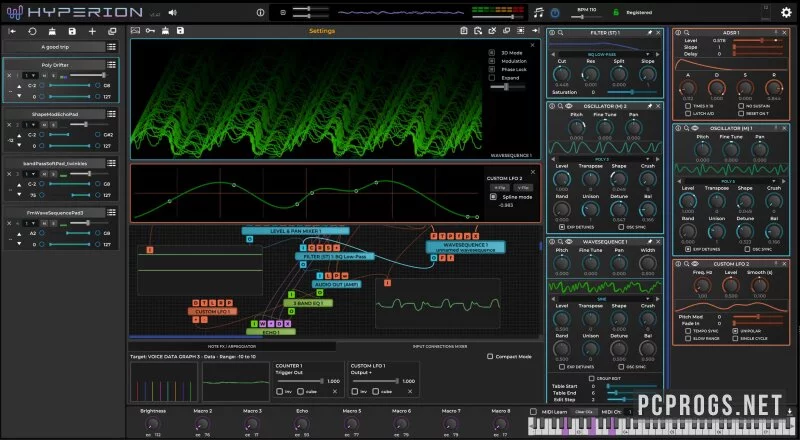Click the clipboard paste icon in editor toolbar
This screenshot has width=800, height=440.
point(463,31)
